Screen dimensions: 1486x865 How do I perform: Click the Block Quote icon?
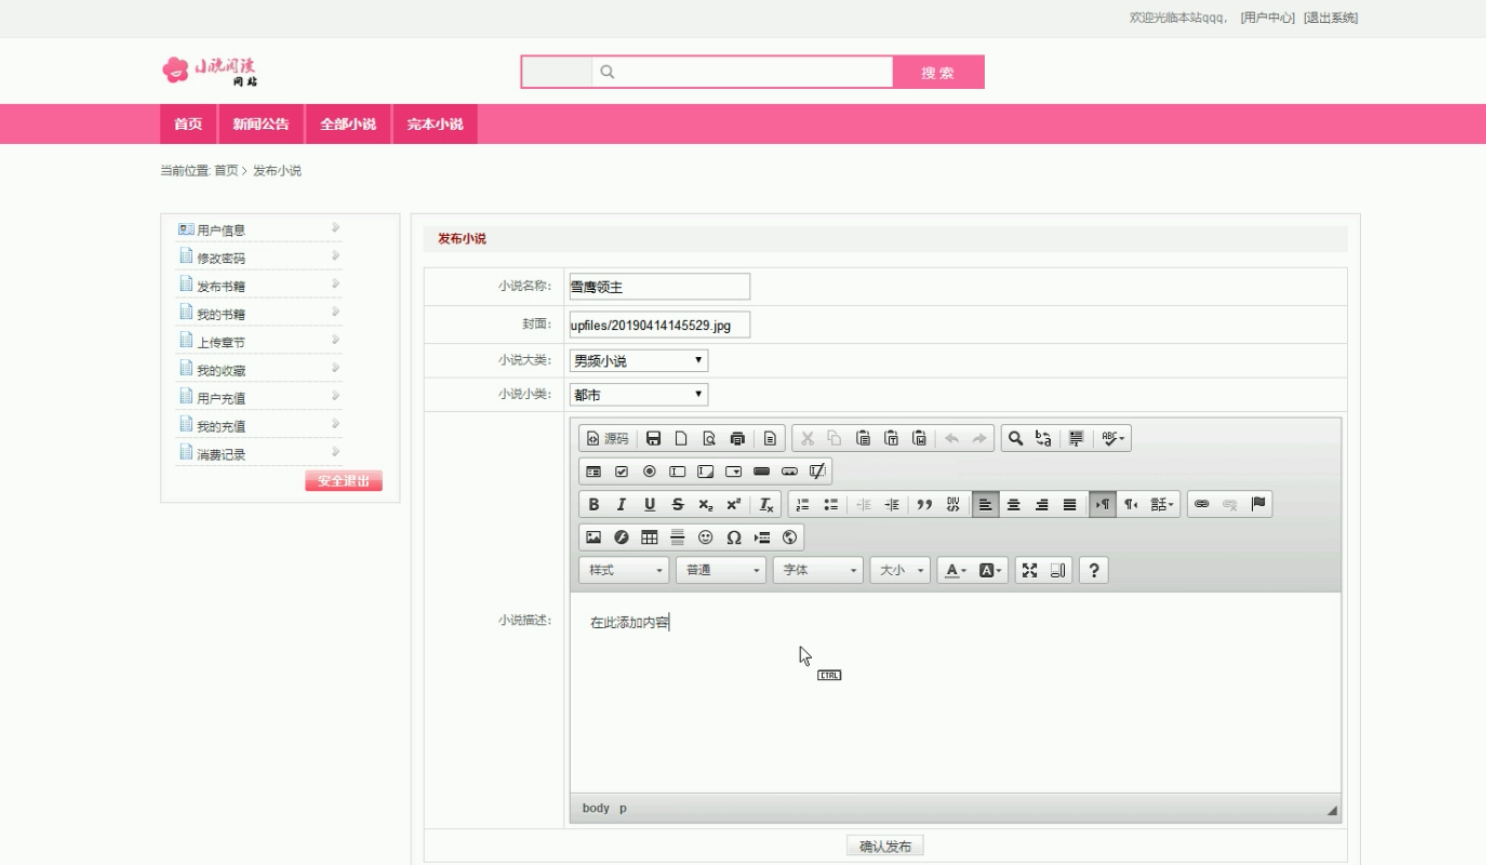[924, 504]
